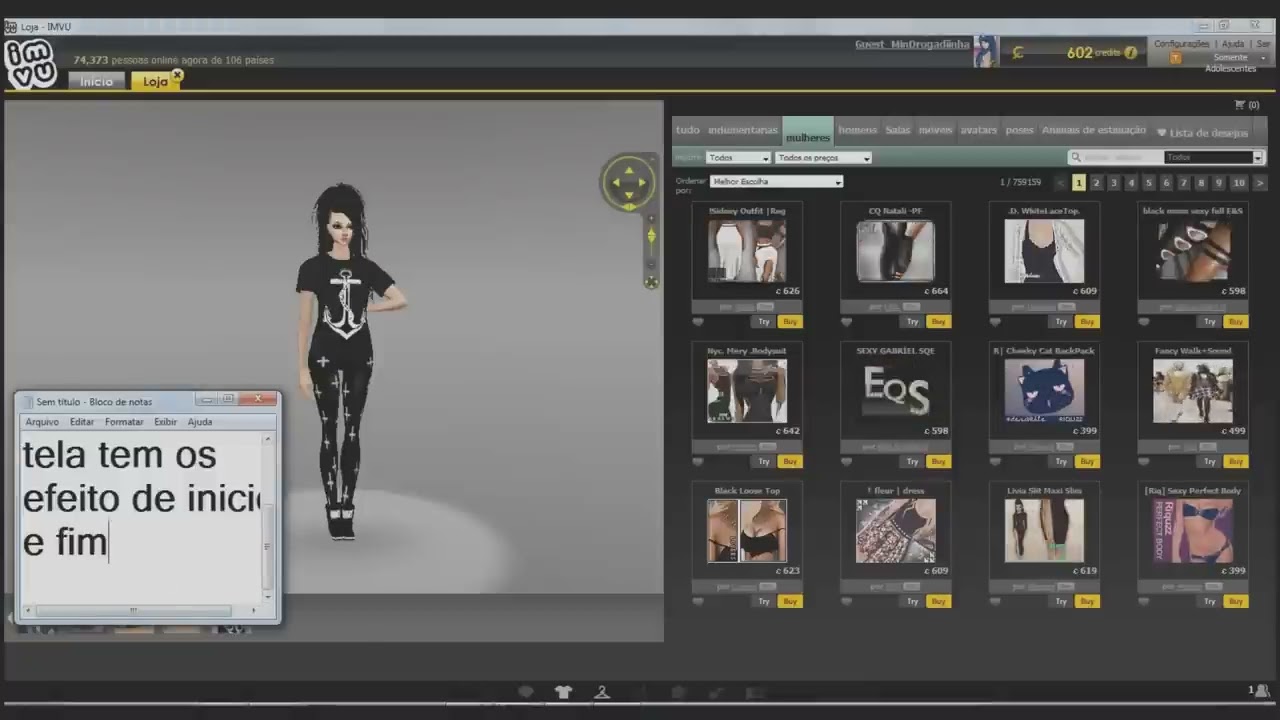Open the Guest_MinDrogadinha profile name
The width and height of the screenshot is (1280, 720).
(x=912, y=45)
